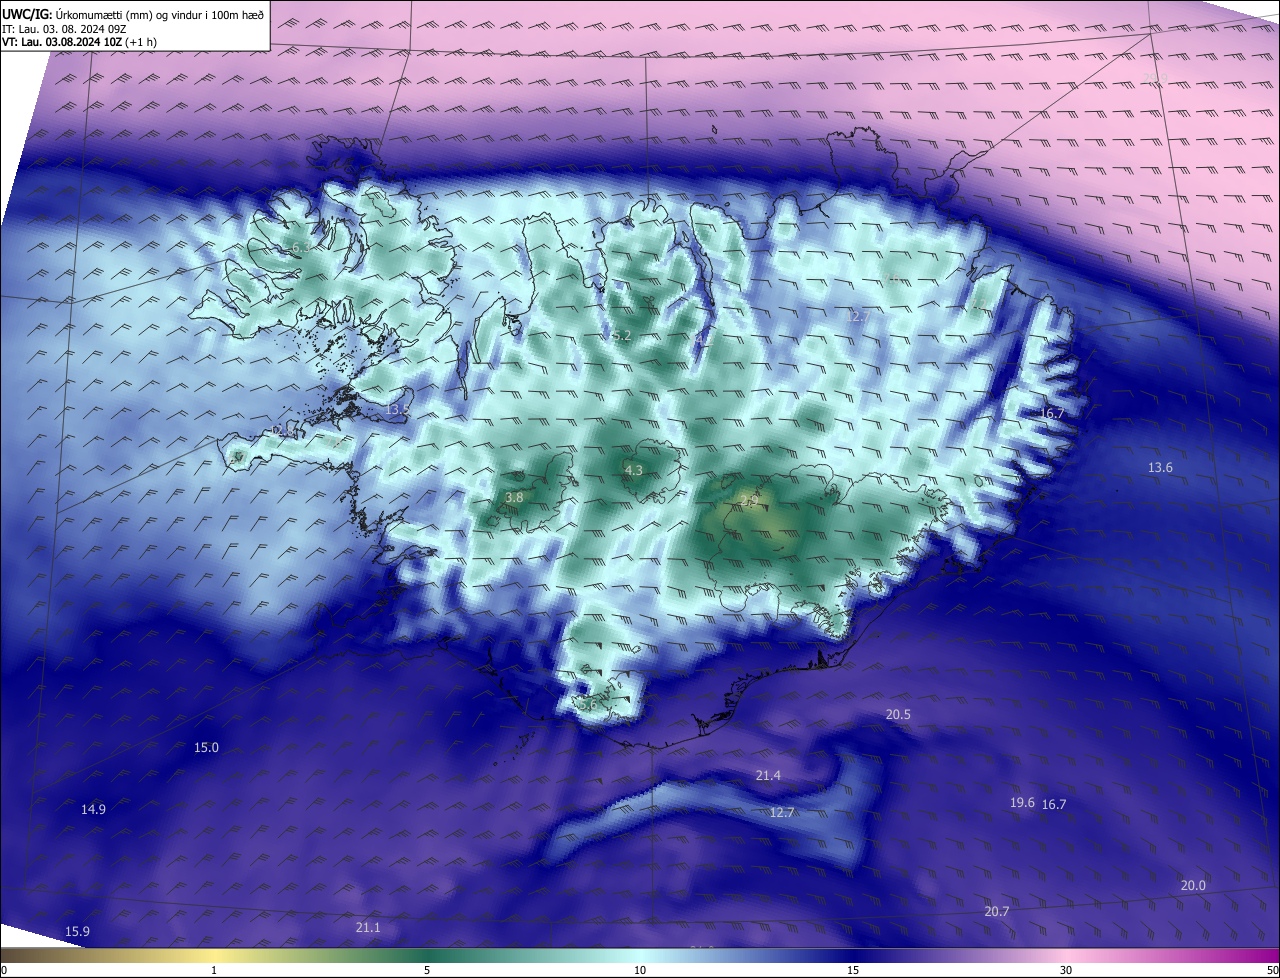Click the 13.6 value label on the map

click(x=1160, y=467)
